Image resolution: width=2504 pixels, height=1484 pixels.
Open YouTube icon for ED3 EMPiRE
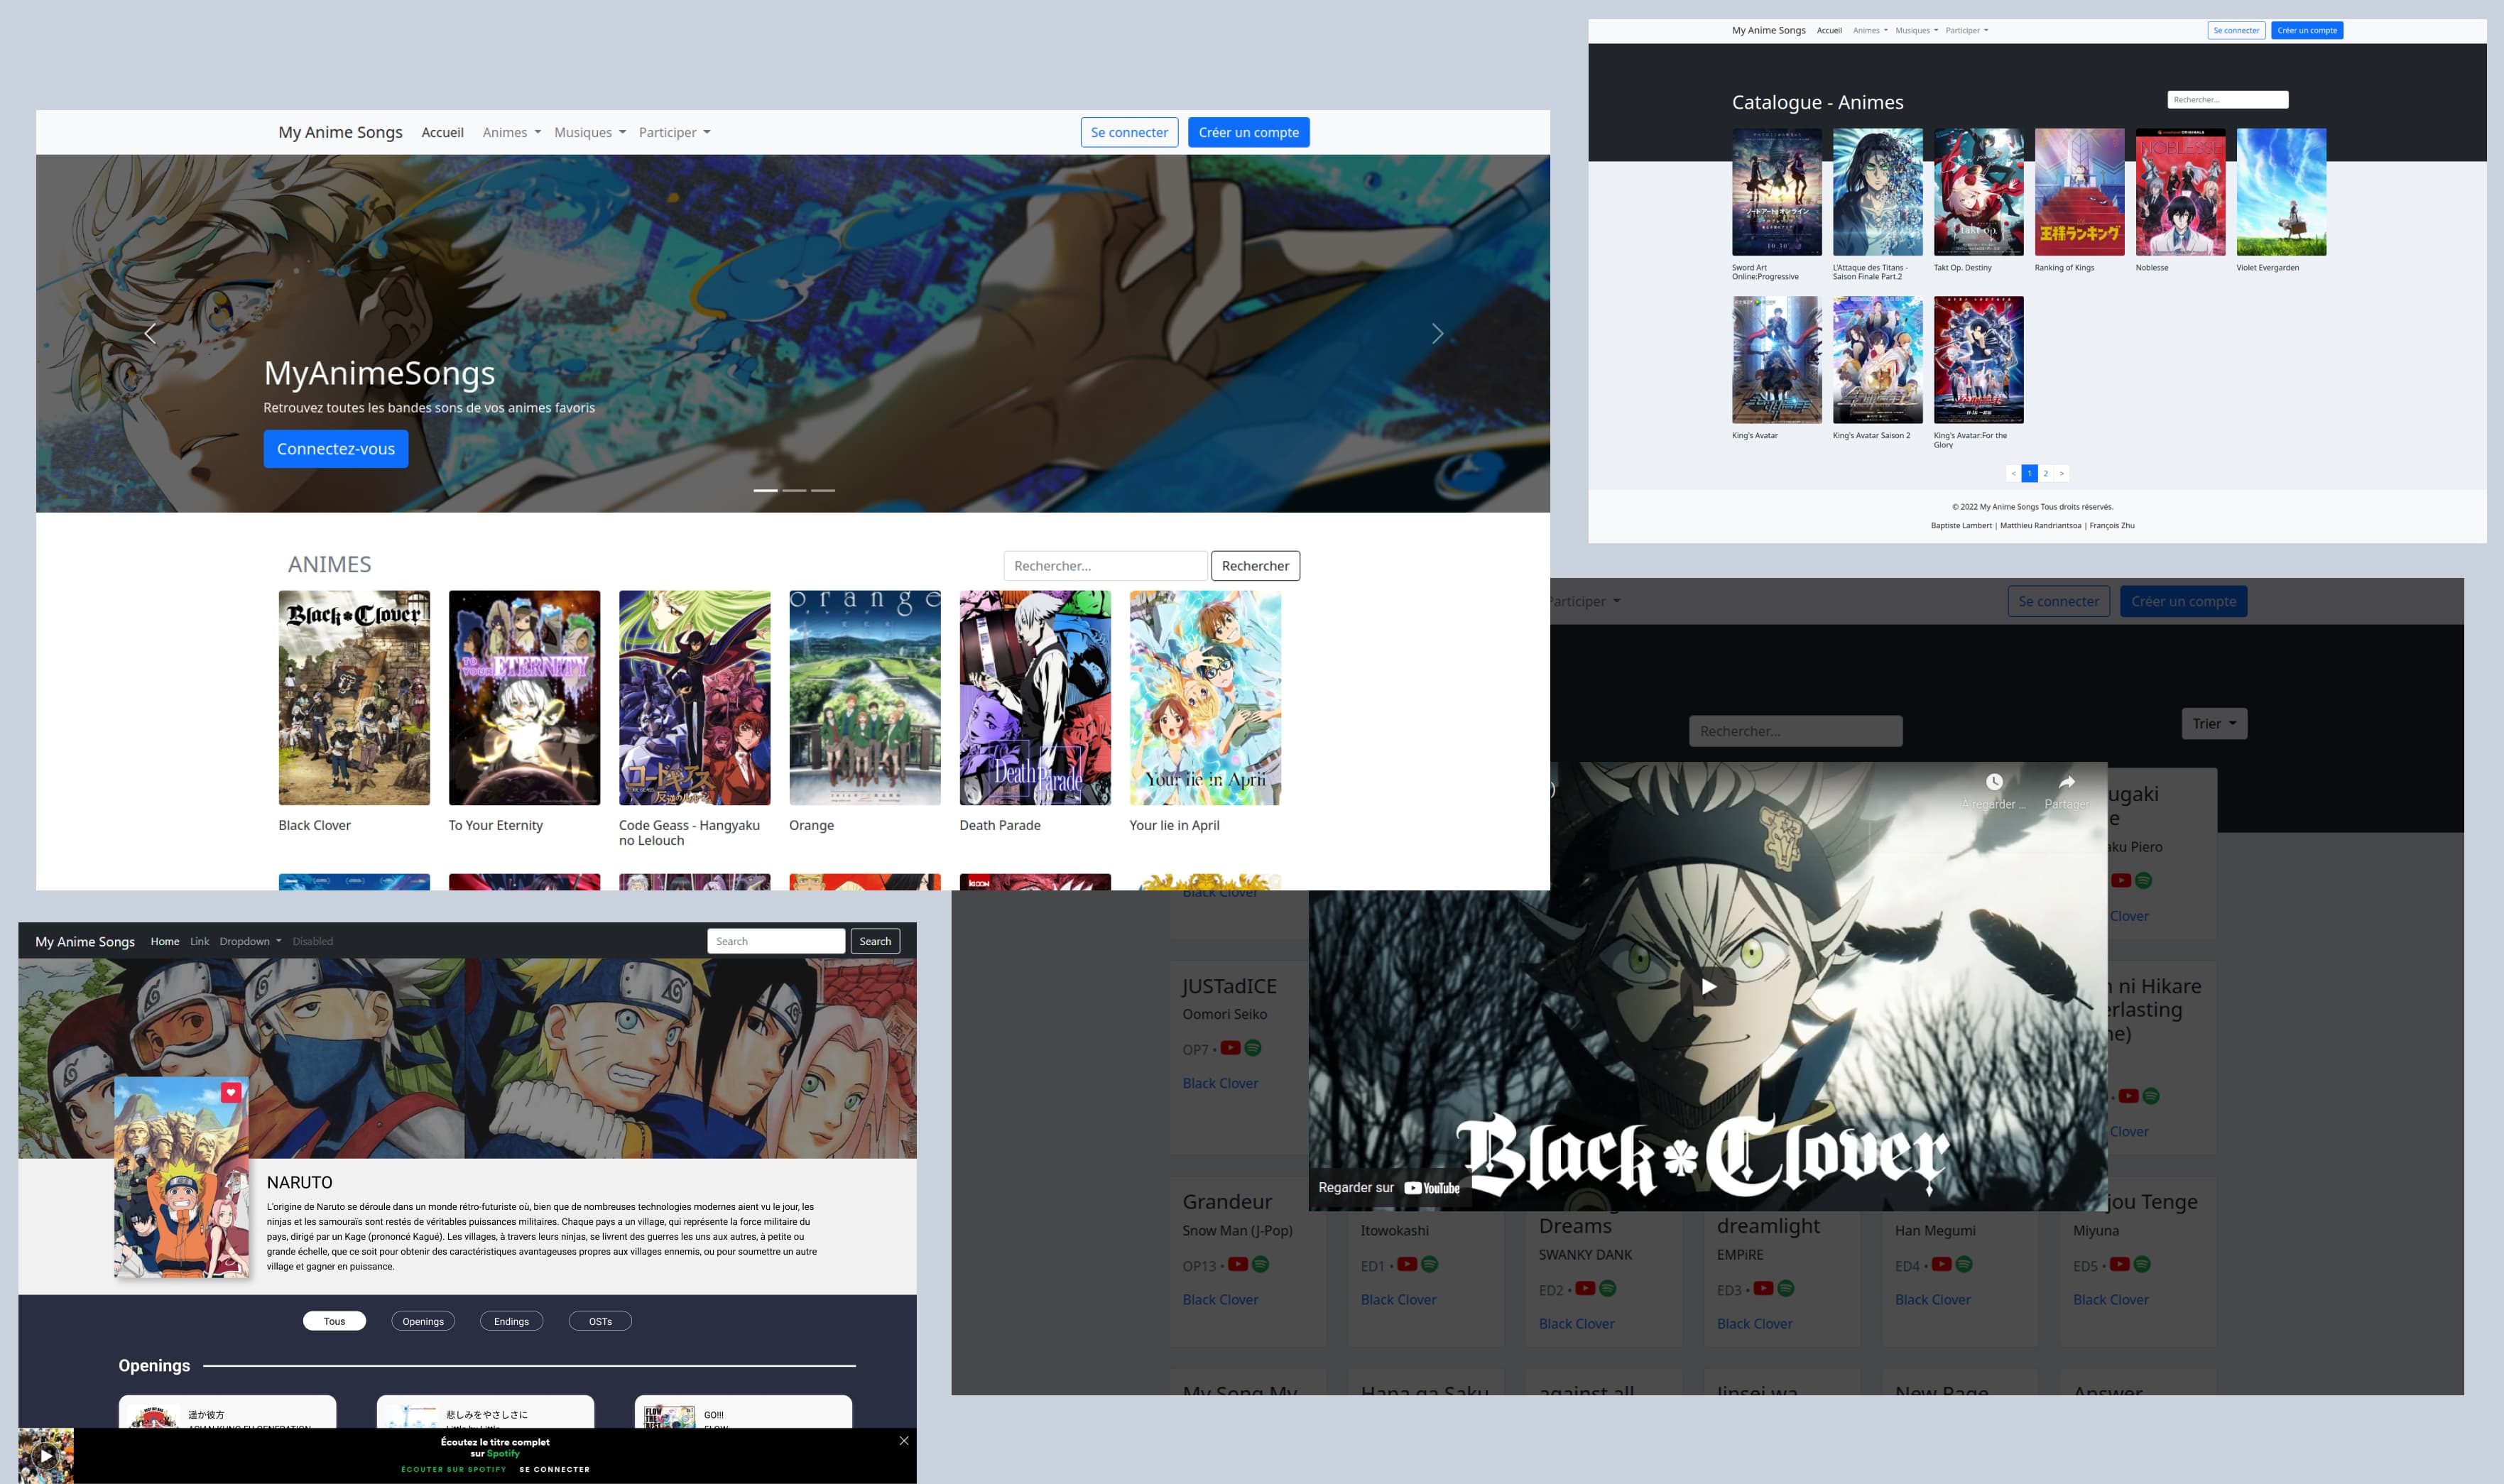[1763, 1288]
